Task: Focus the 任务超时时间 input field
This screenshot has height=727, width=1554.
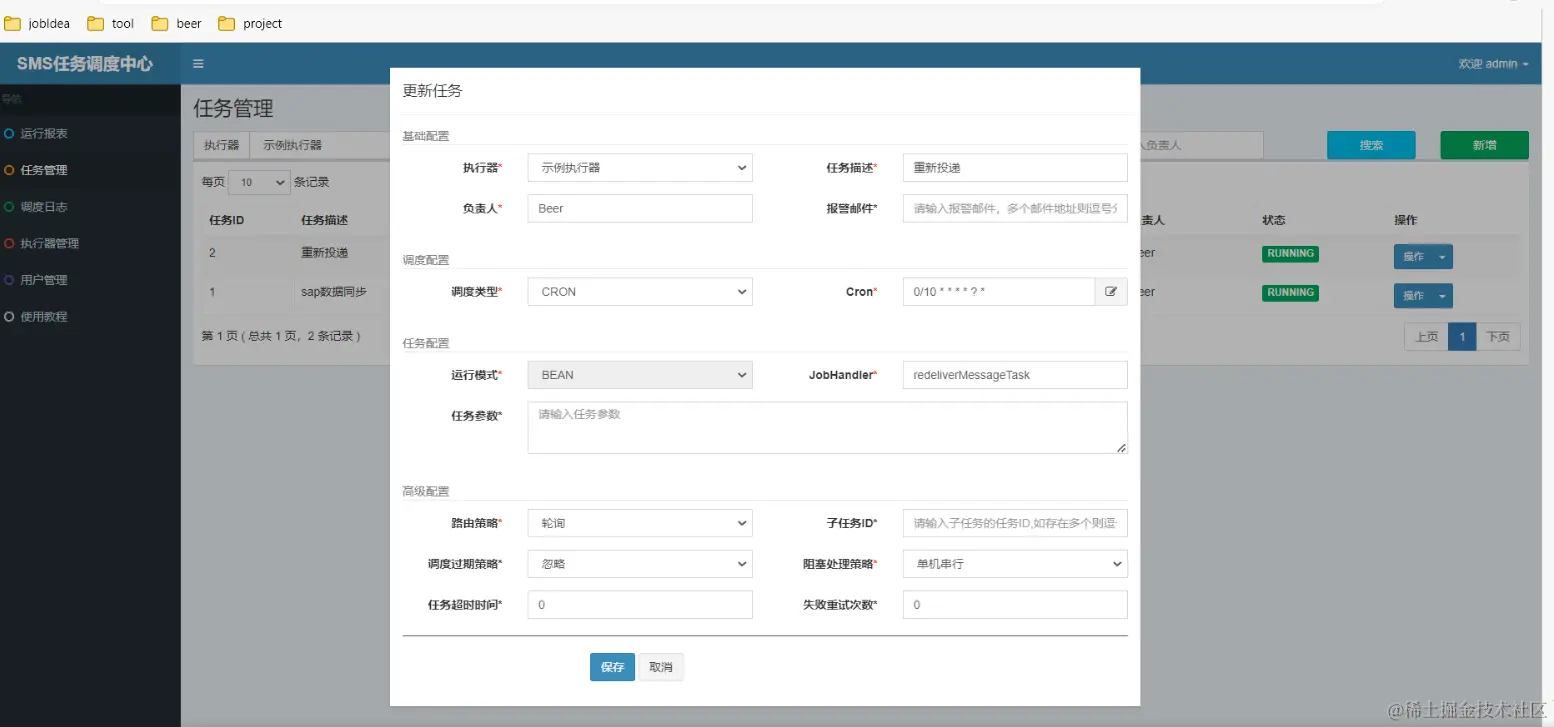Action: 640,605
